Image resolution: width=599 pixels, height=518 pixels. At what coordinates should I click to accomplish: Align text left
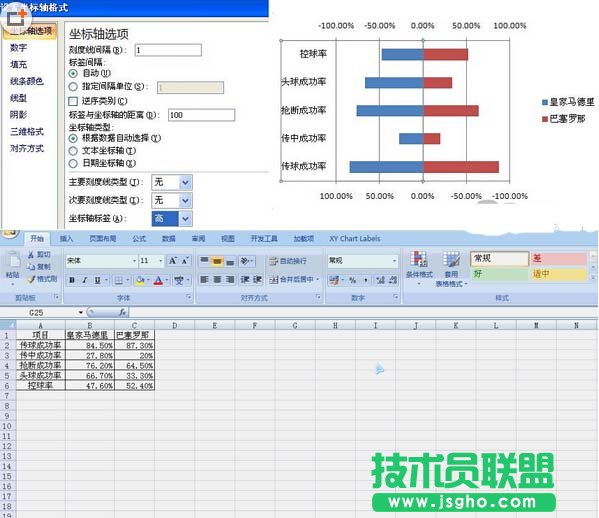(x=204, y=280)
